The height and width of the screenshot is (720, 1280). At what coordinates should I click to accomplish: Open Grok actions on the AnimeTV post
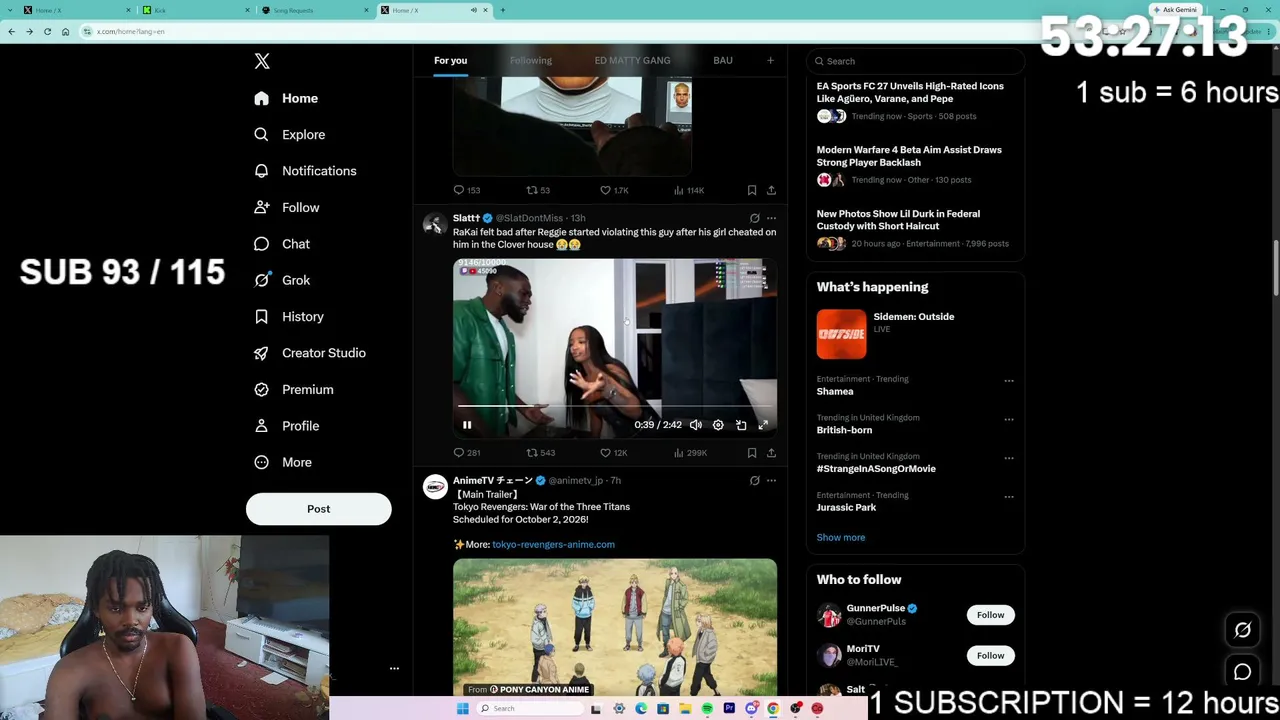755,481
